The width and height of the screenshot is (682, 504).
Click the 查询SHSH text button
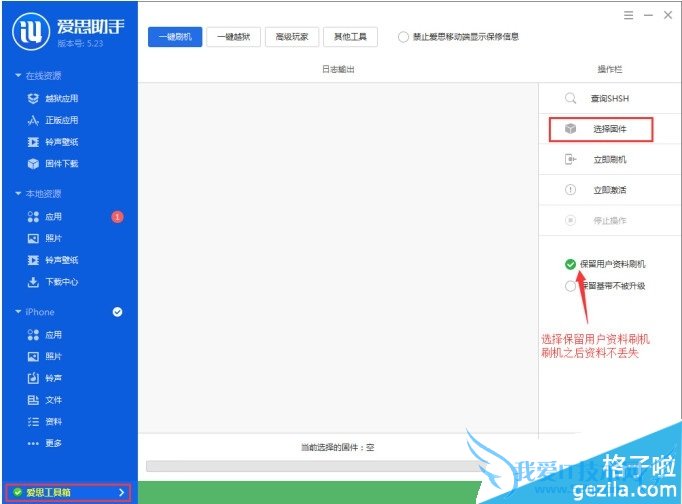[610, 98]
